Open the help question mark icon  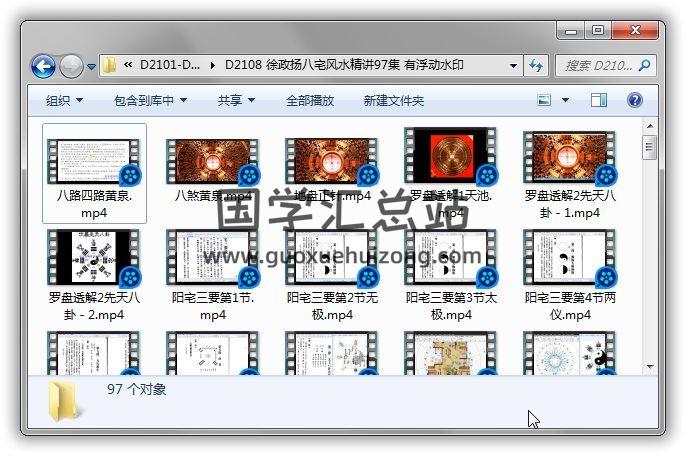point(633,100)
